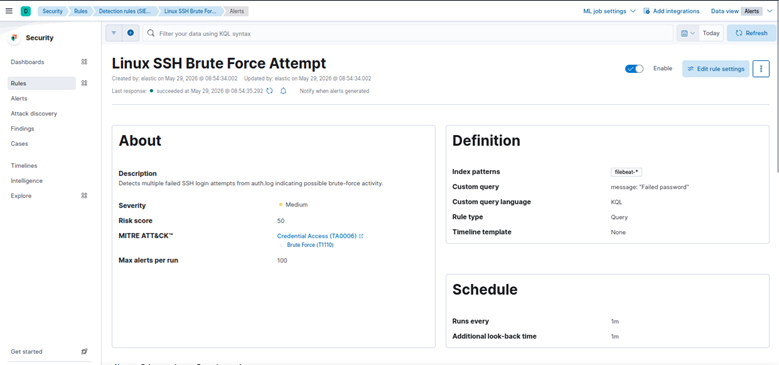The height and width of the screenshot is (365, 779).
Task: Click Add integrations icon
Action: (646, 11)
